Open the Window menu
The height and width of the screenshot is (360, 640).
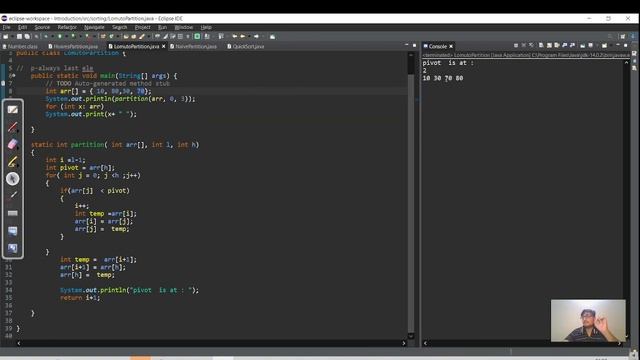point(184,27)
